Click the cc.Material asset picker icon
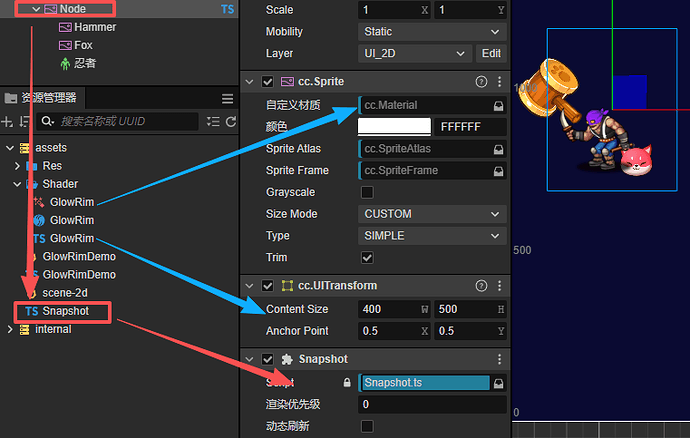Screen dimensions: 690x438 click(x=498, y=106)
